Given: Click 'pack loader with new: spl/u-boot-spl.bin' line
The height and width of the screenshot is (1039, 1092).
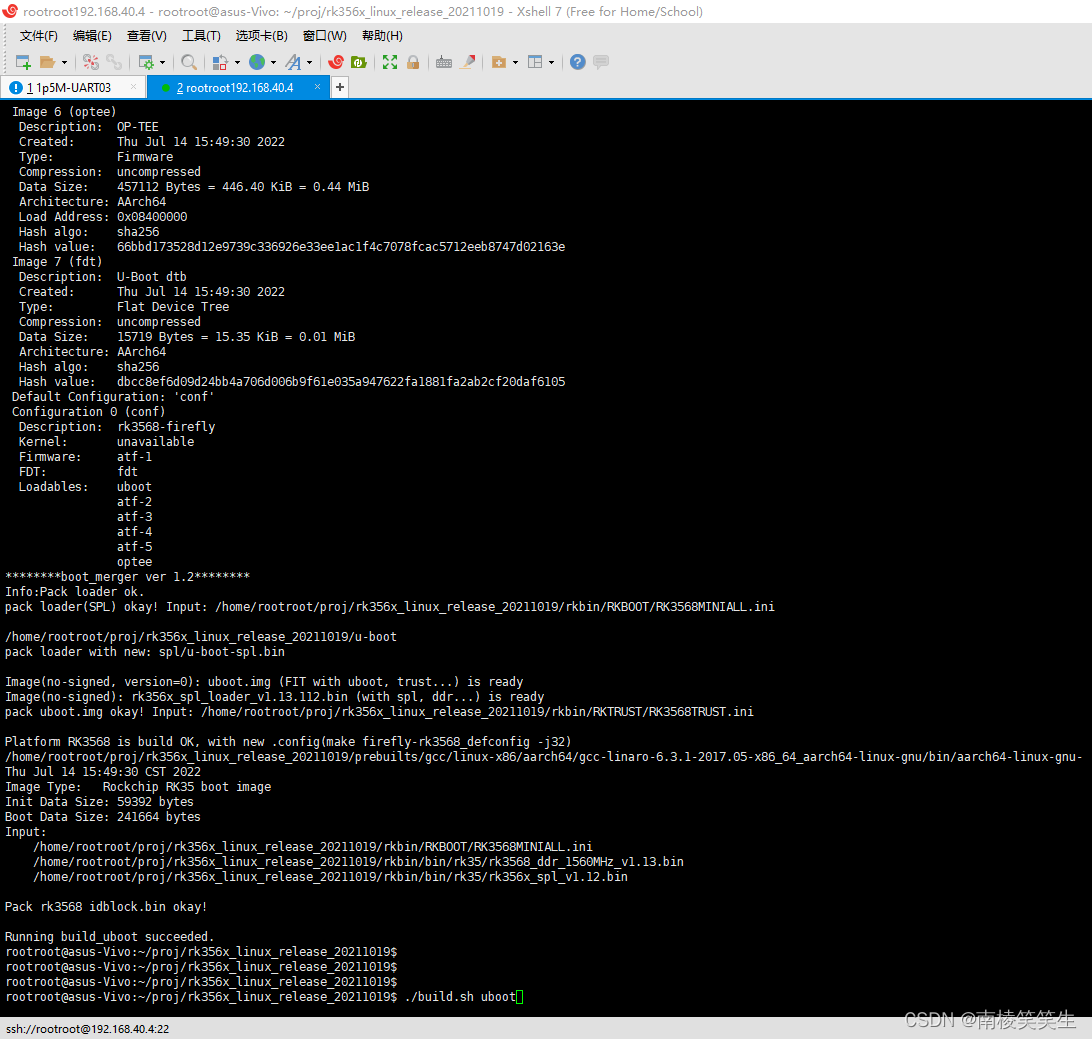Looking at the screenshot, I should (x=145, y=652).
